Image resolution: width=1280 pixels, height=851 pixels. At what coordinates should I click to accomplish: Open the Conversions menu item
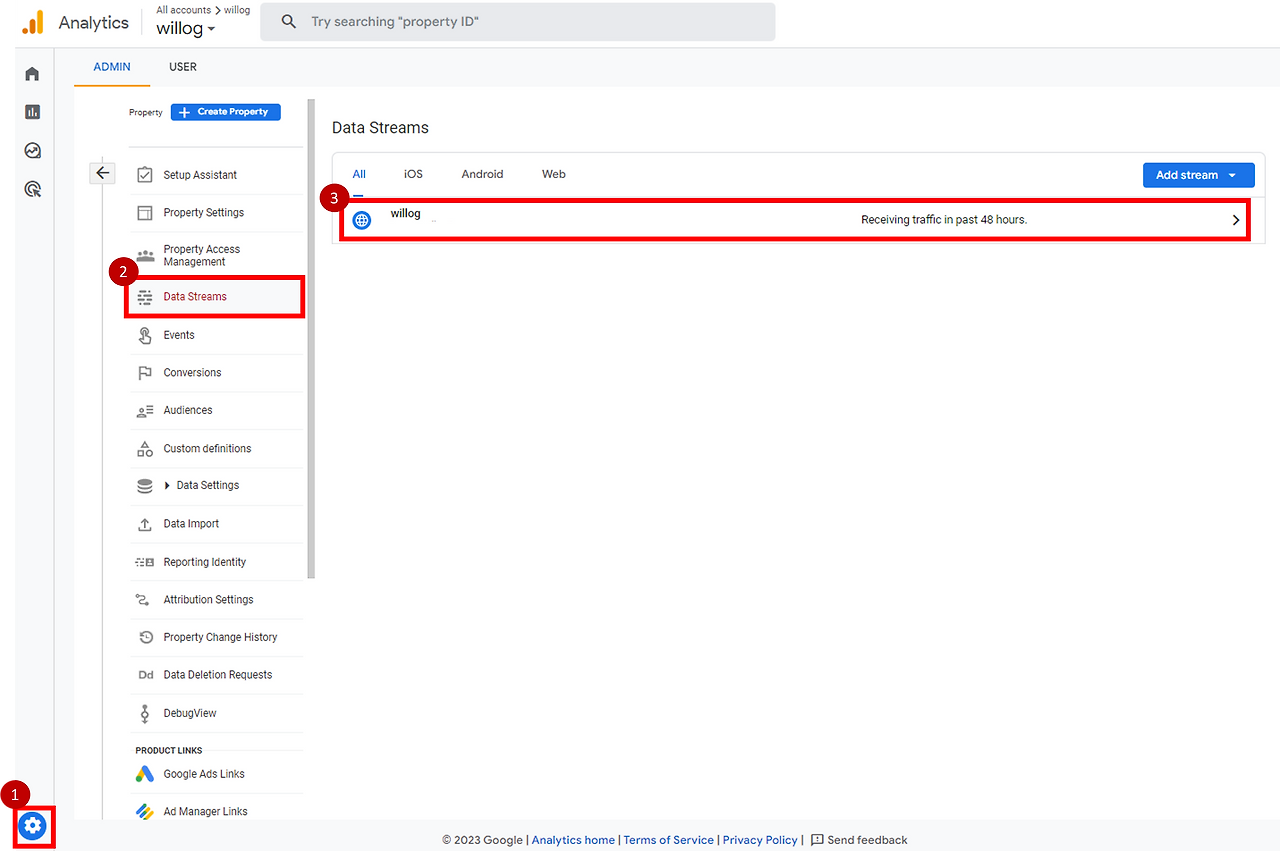click(193, 373)
